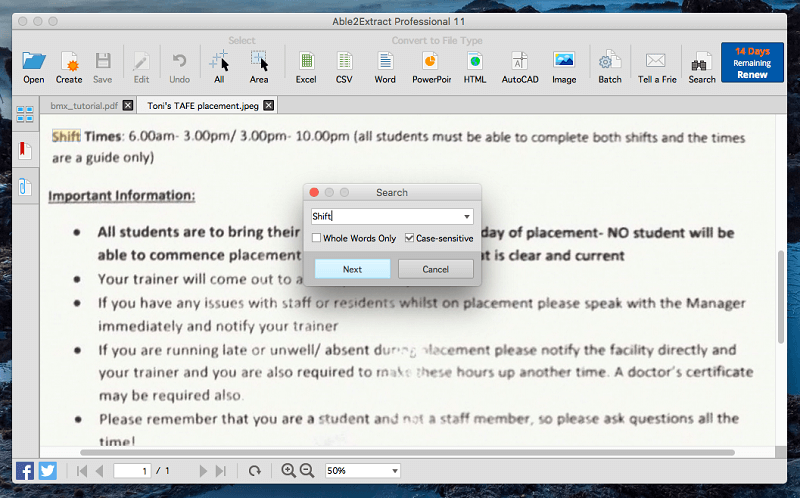Select Toni's TAFE placement.jpeg tab

[x=203, y=106]
